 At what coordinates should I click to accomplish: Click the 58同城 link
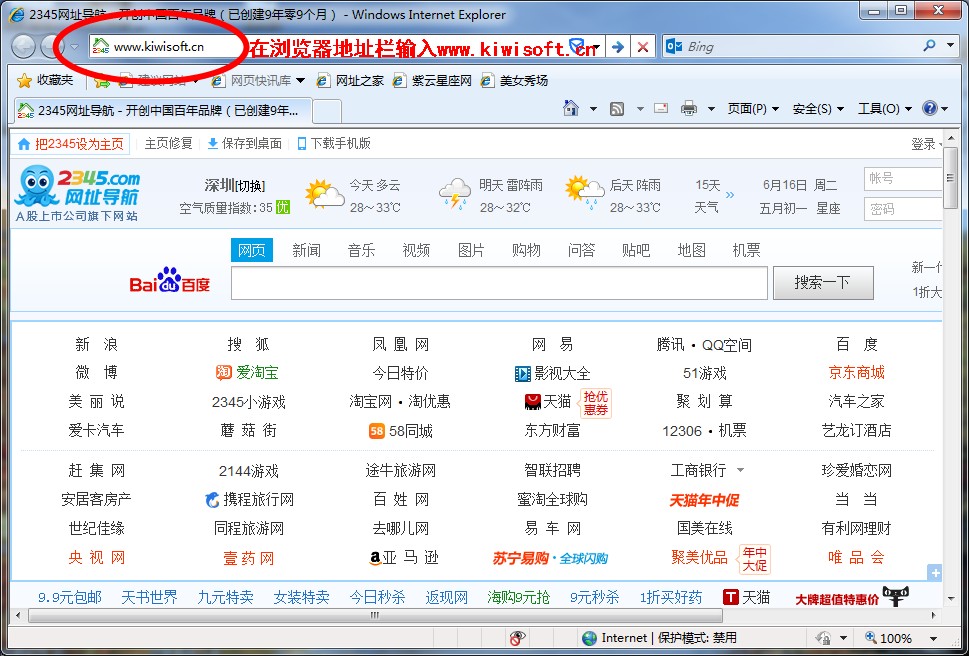tap(400, 431)
